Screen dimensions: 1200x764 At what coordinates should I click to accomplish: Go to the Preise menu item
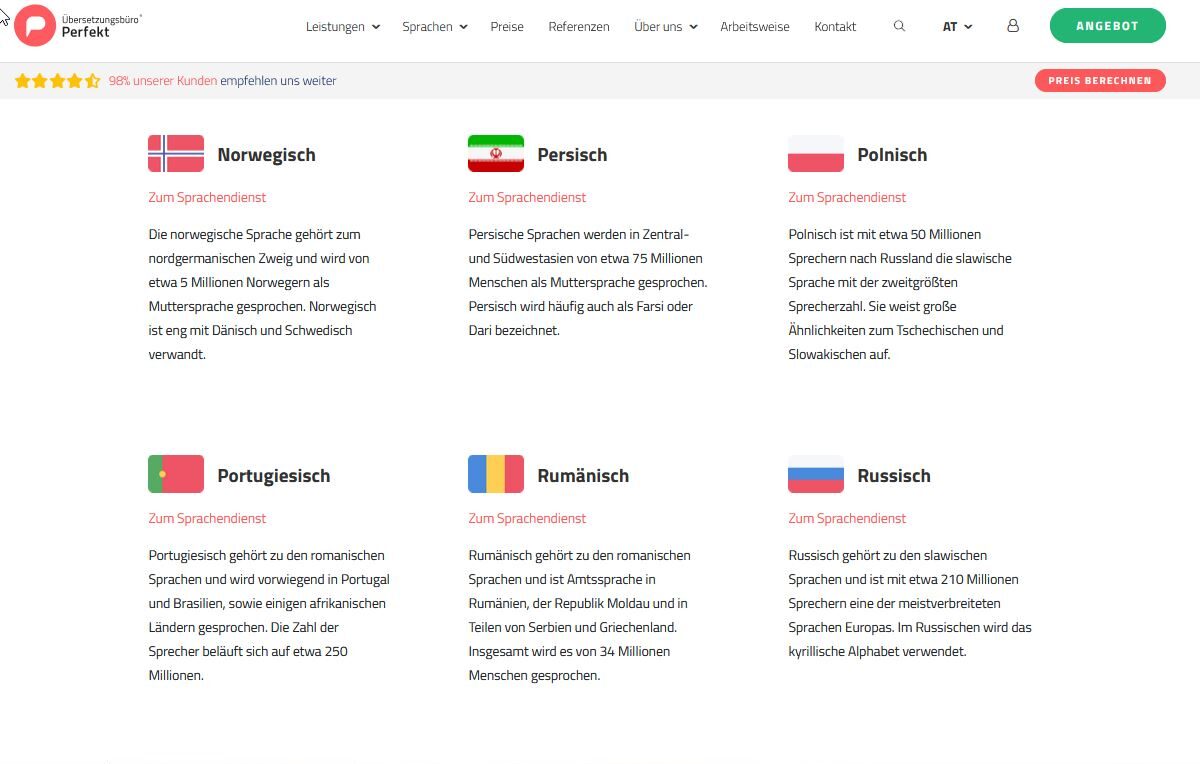[507, 27]
